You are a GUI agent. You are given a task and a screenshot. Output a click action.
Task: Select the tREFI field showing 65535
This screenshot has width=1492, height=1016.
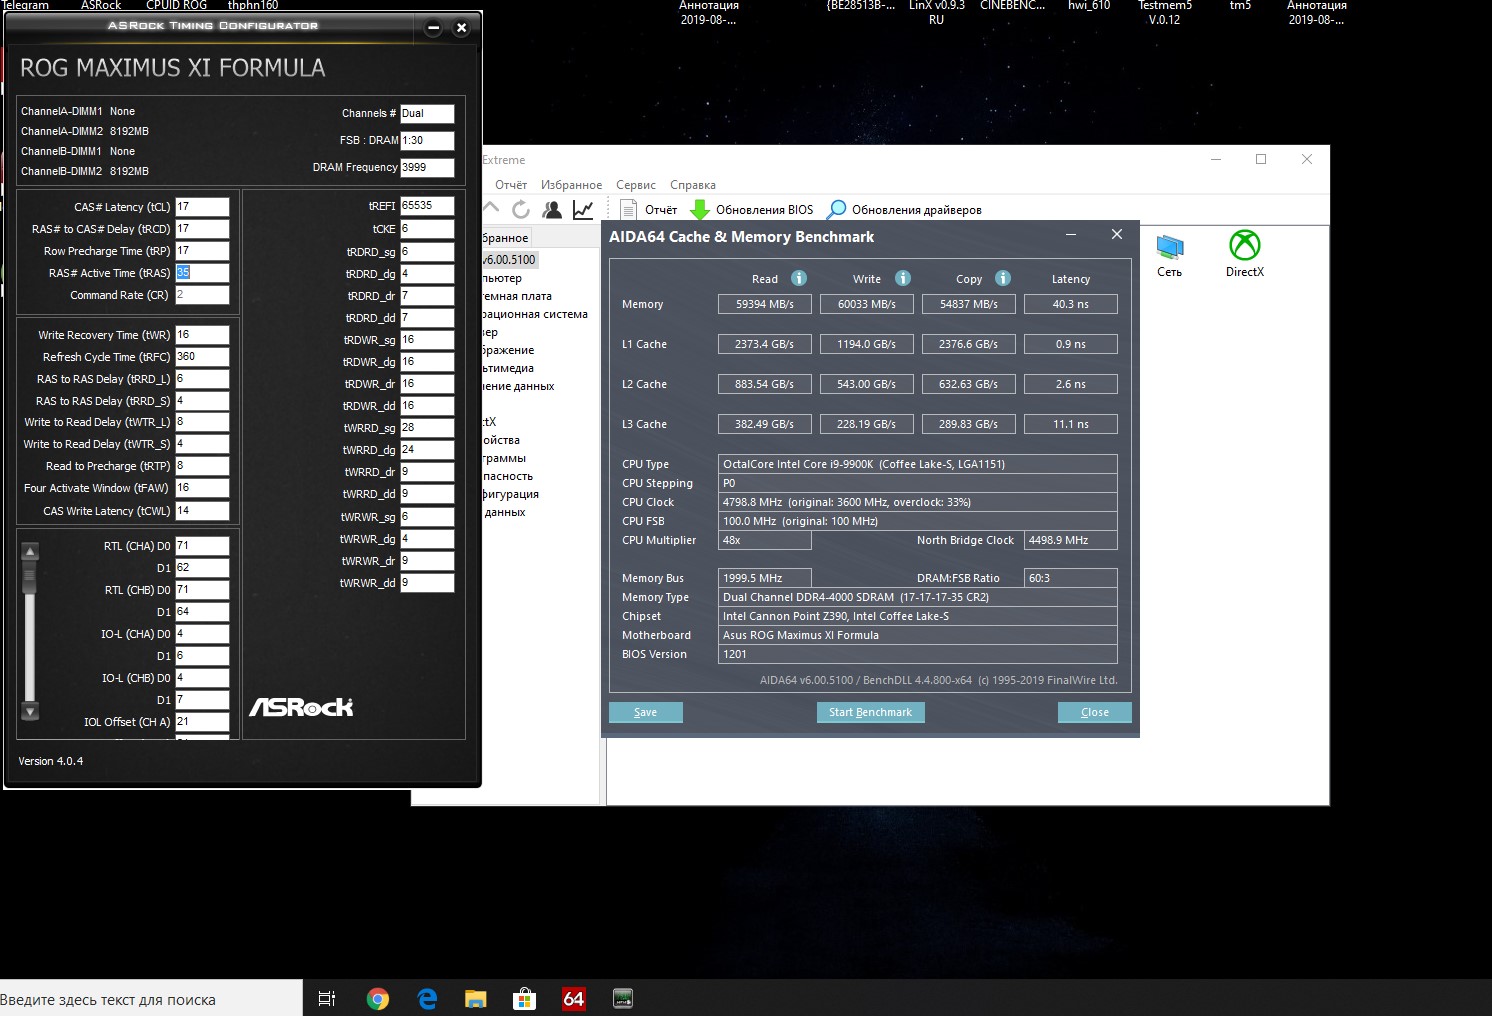point(427,206)
